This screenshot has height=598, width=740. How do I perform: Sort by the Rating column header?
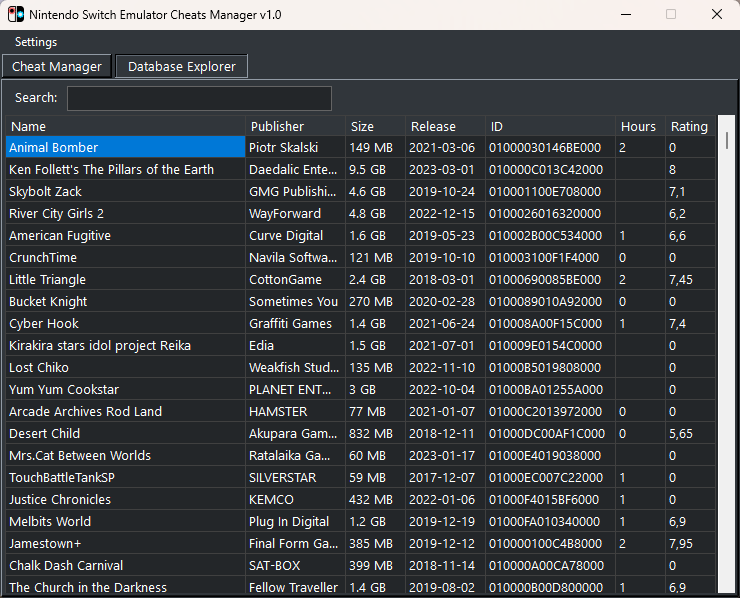(x=690, y=126)
